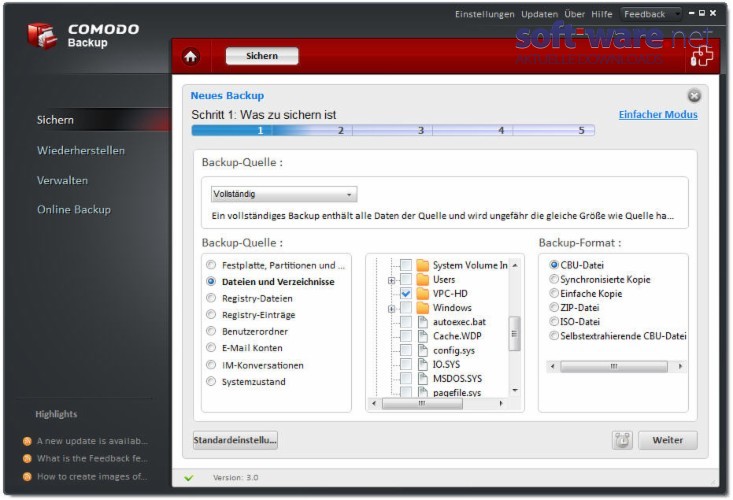Click the Users folder icon
Viewport: 733px width, 500px height.
click(423, 279)
